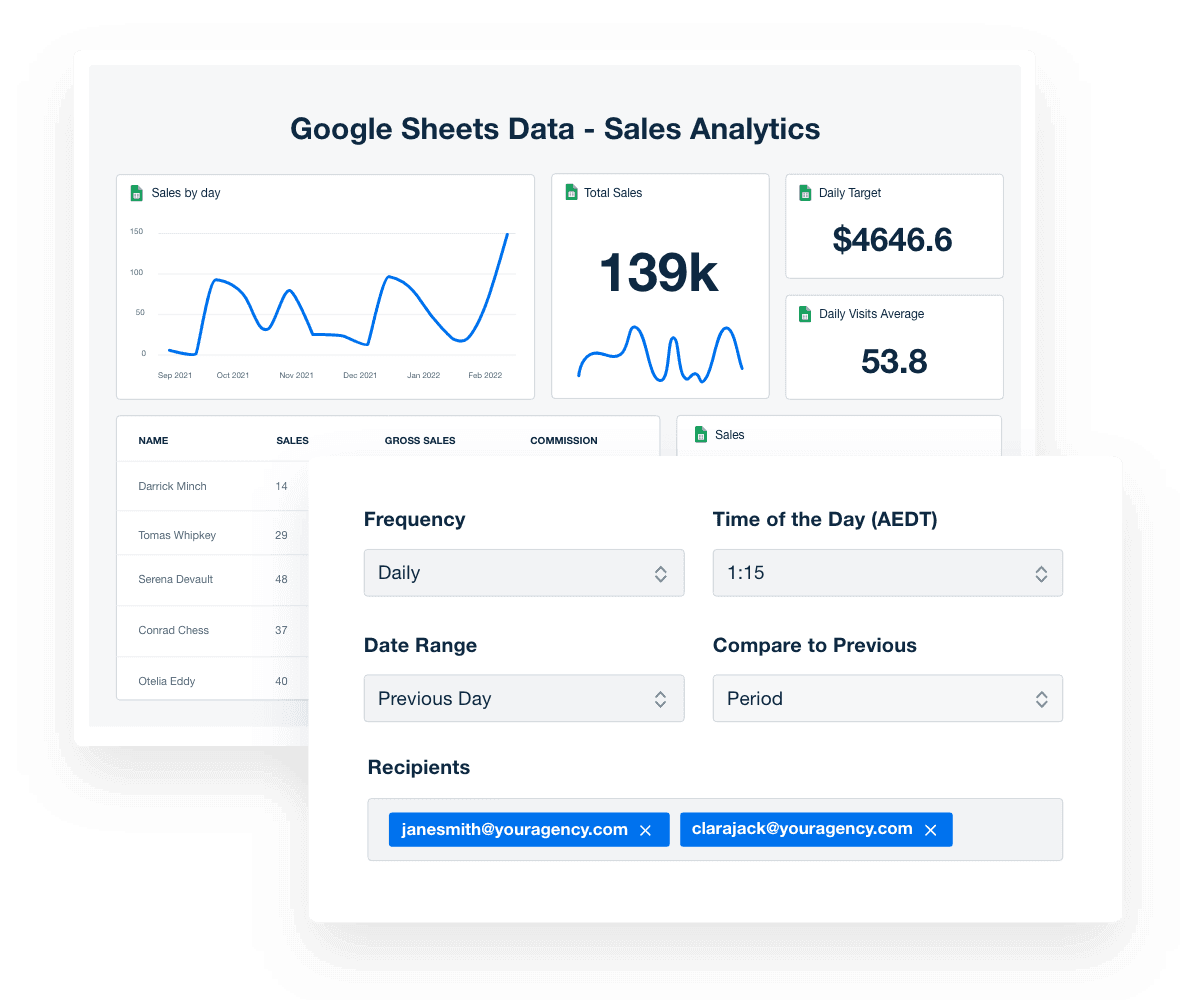Click the chevron icon on the Frequency selector
Viewport: 1200px width, 1000px height.
click(661, 573)
